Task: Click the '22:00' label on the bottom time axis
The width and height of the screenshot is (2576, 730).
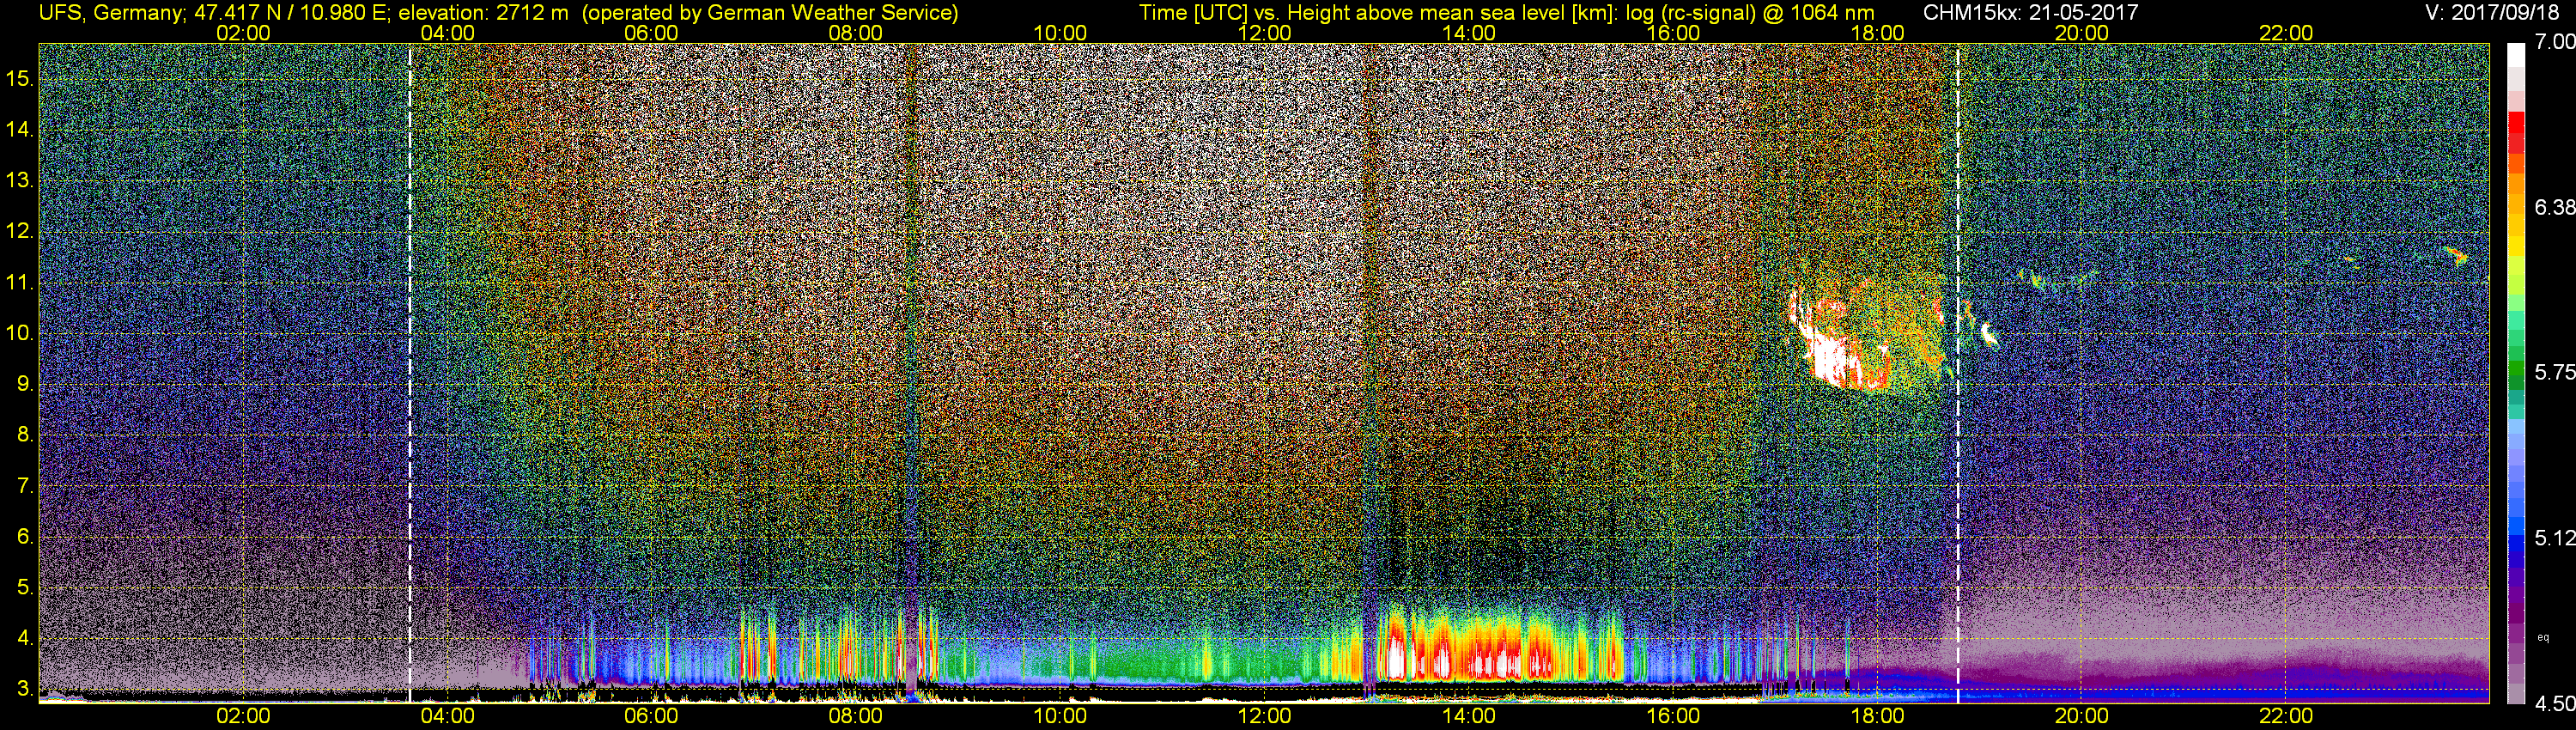Action: click(2286, 716)
